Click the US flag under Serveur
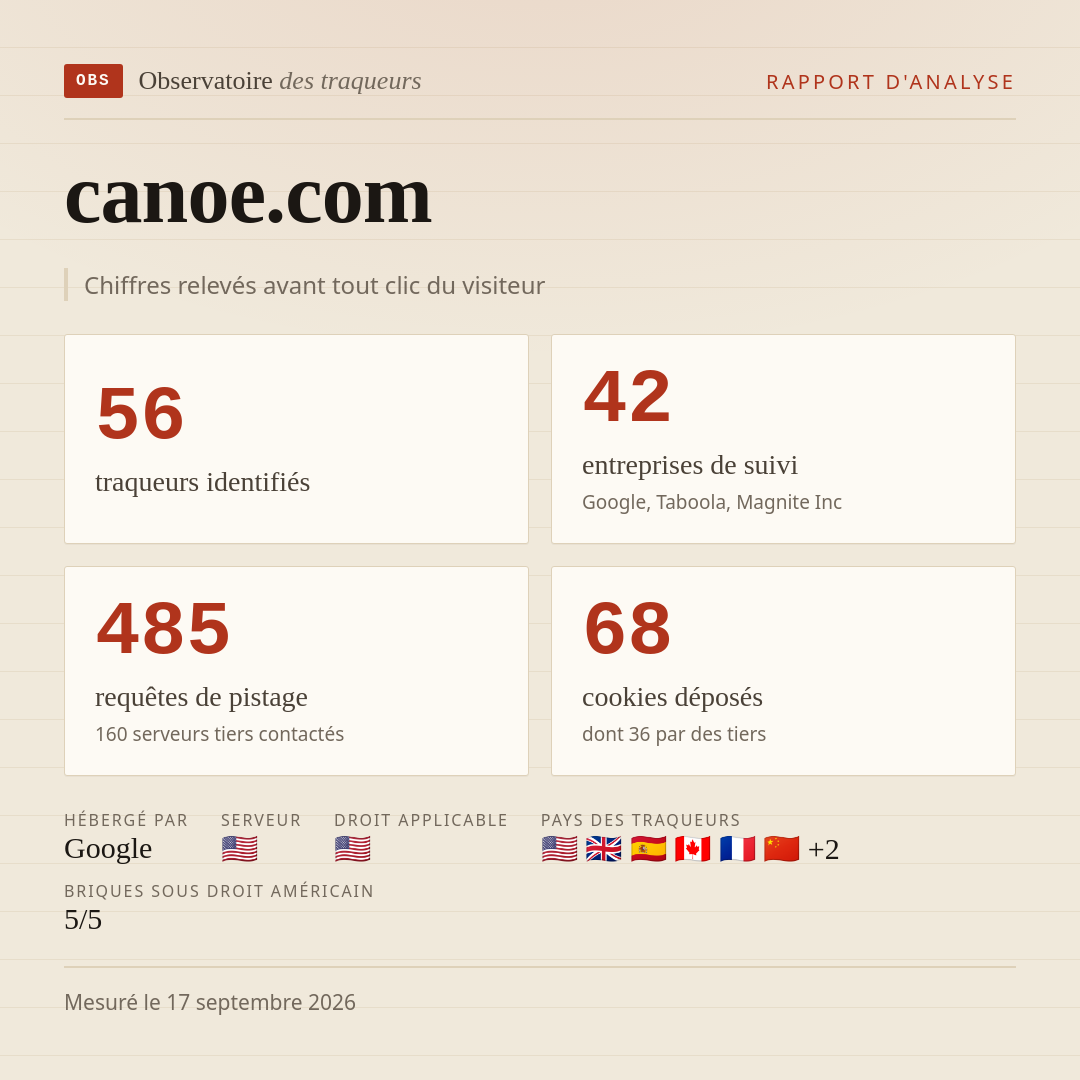This screenshot has width=1080, height=1080. pos(240,849)
